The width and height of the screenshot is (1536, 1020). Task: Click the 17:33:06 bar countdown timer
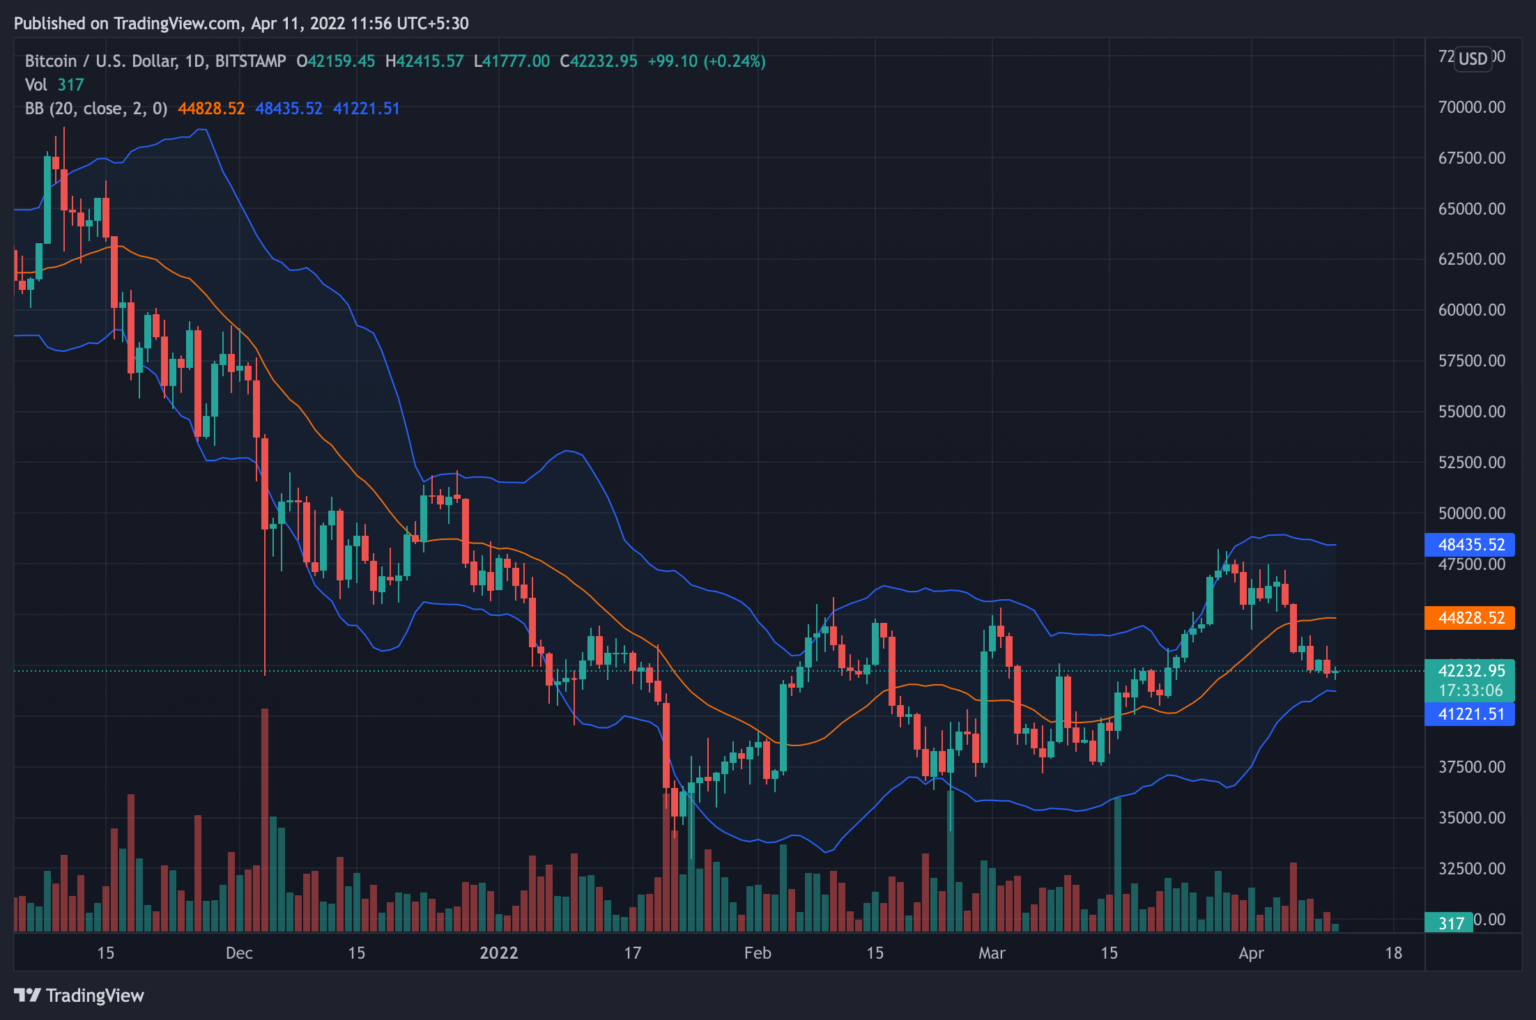1469,691
